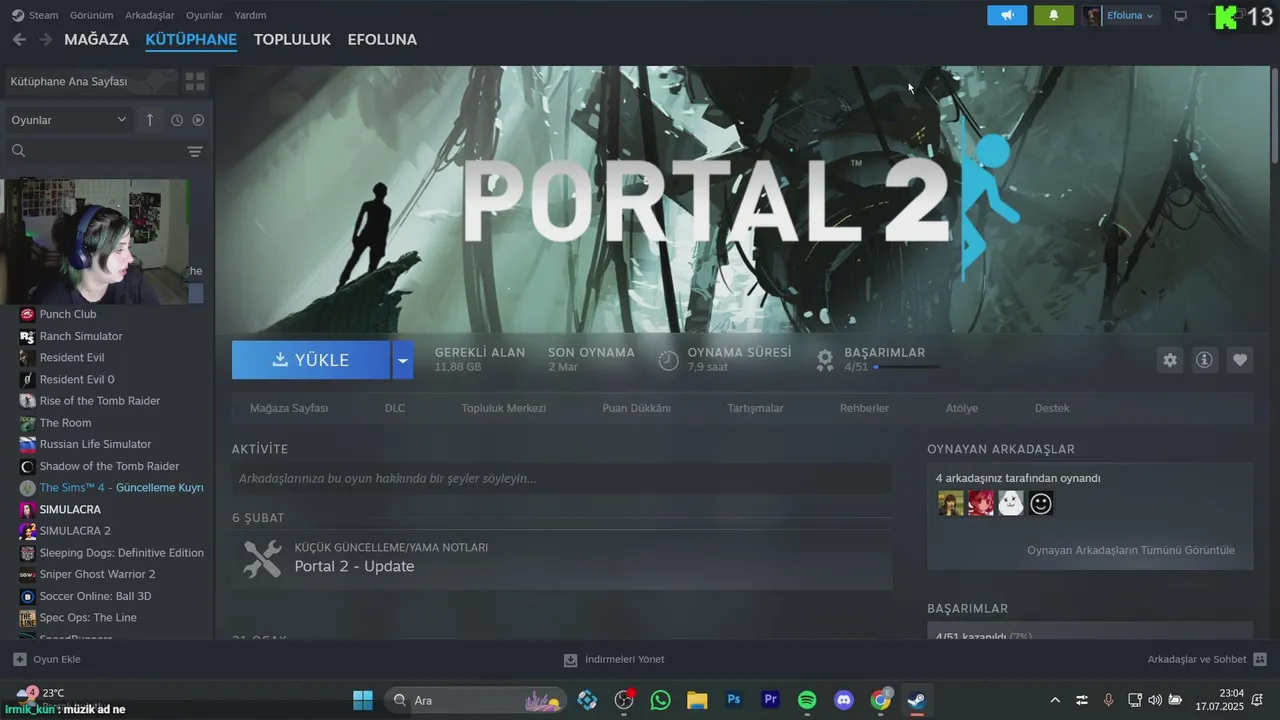Click the YÜKLE install button
Screen dimensions: 1280x720
click(x=311, y=360)
